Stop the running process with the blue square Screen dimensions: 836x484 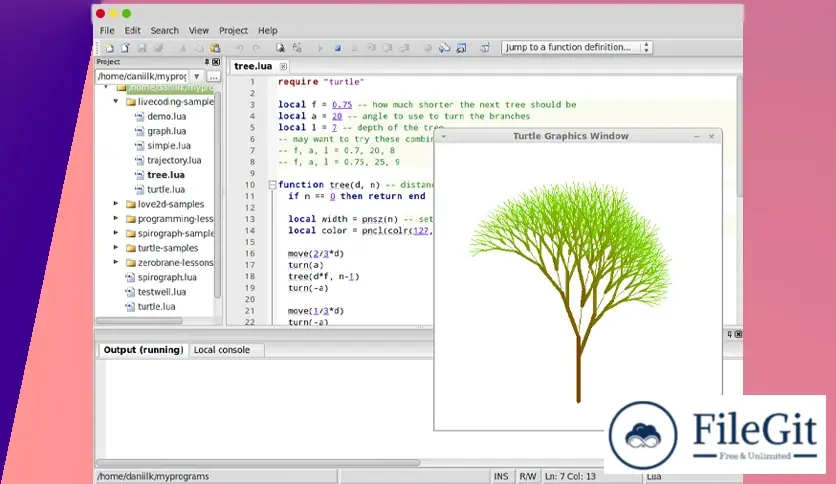337,48
